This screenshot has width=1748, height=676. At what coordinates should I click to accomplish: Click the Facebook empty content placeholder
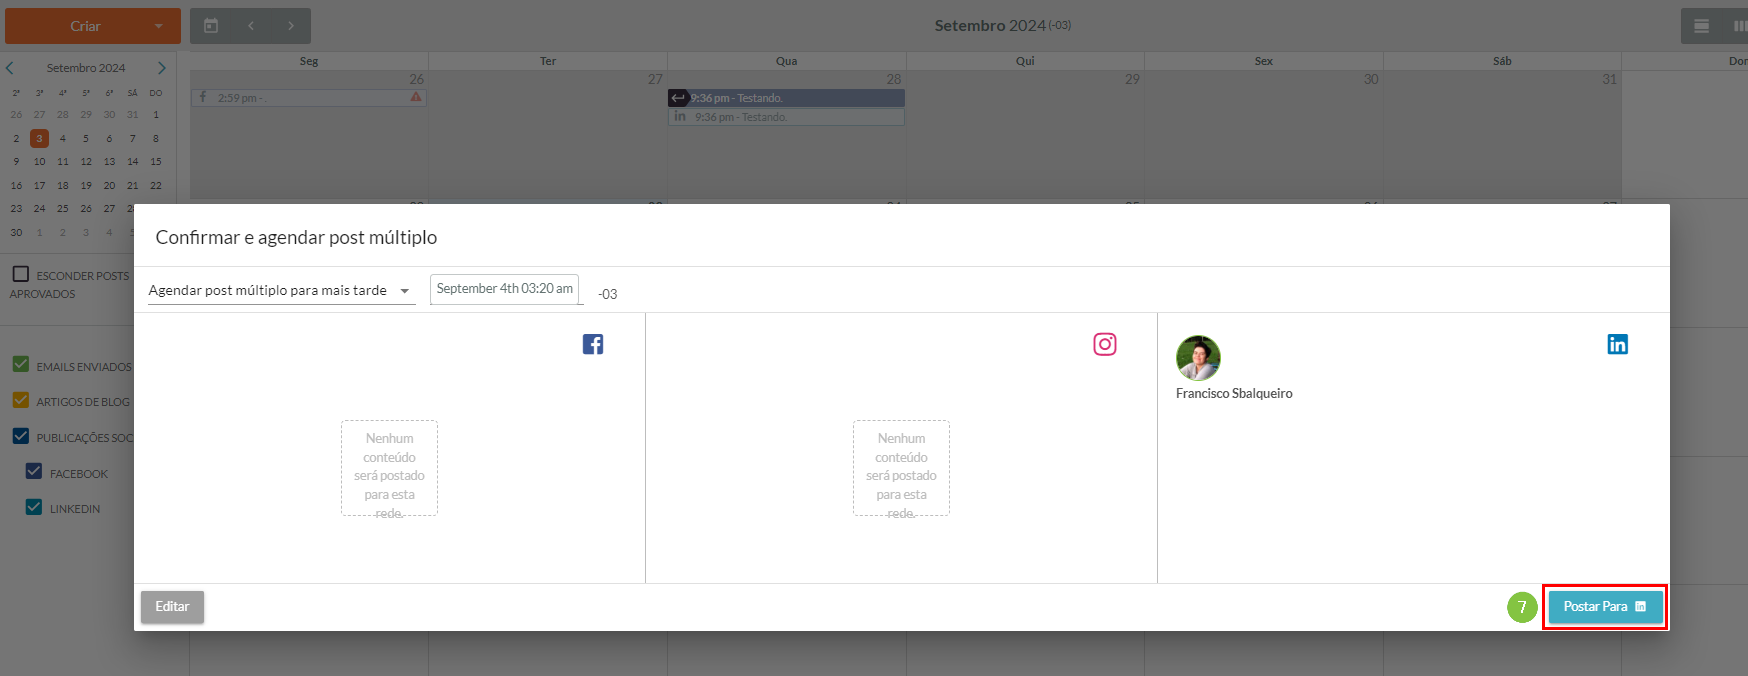click(389, 468)
